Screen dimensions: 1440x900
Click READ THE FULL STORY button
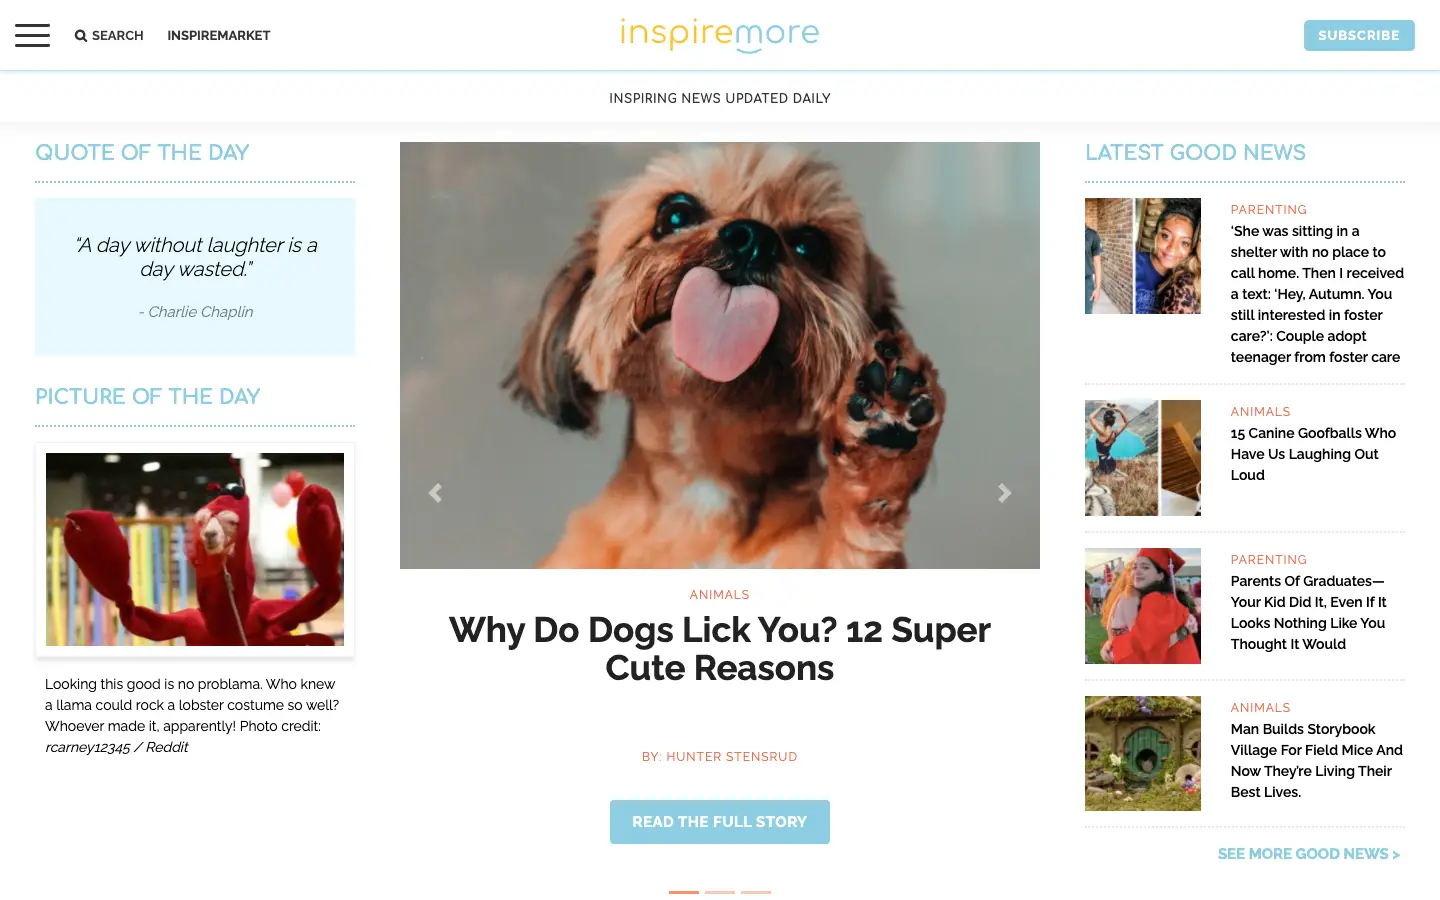click(x=720, y=822)
